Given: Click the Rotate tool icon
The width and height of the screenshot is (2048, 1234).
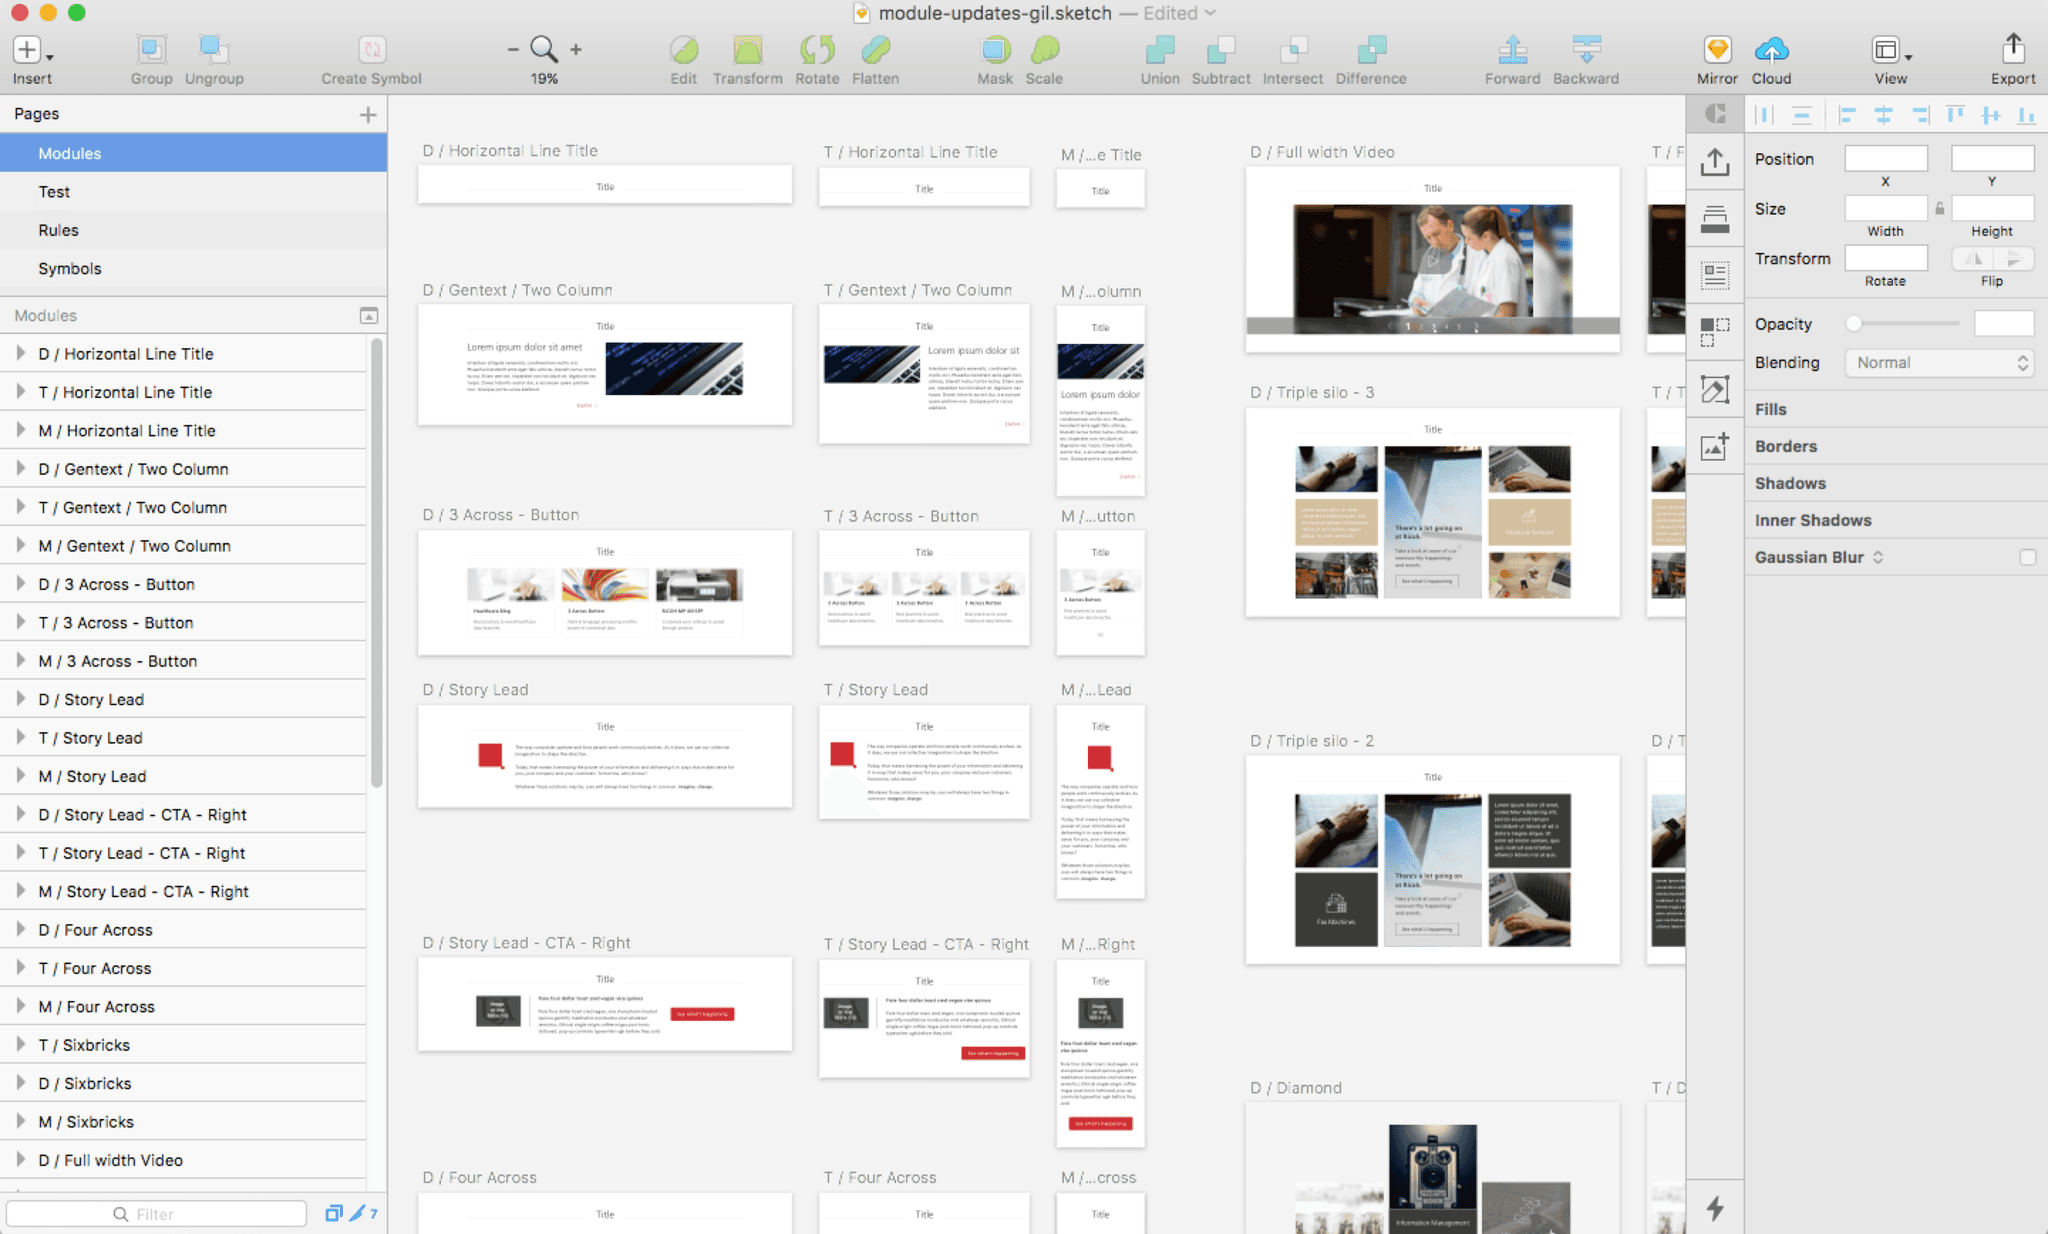Looking at the screenshot, I should pyautogui.click(x=816, y=50).
